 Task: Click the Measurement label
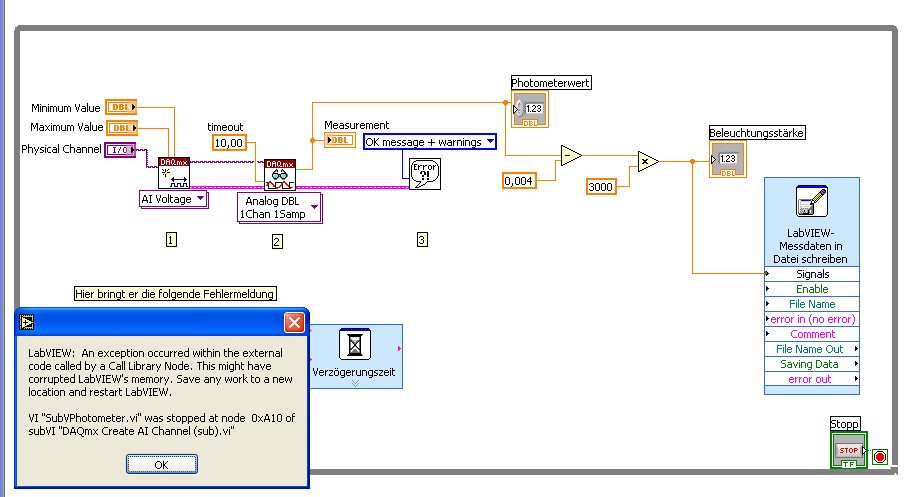(357, 125)
